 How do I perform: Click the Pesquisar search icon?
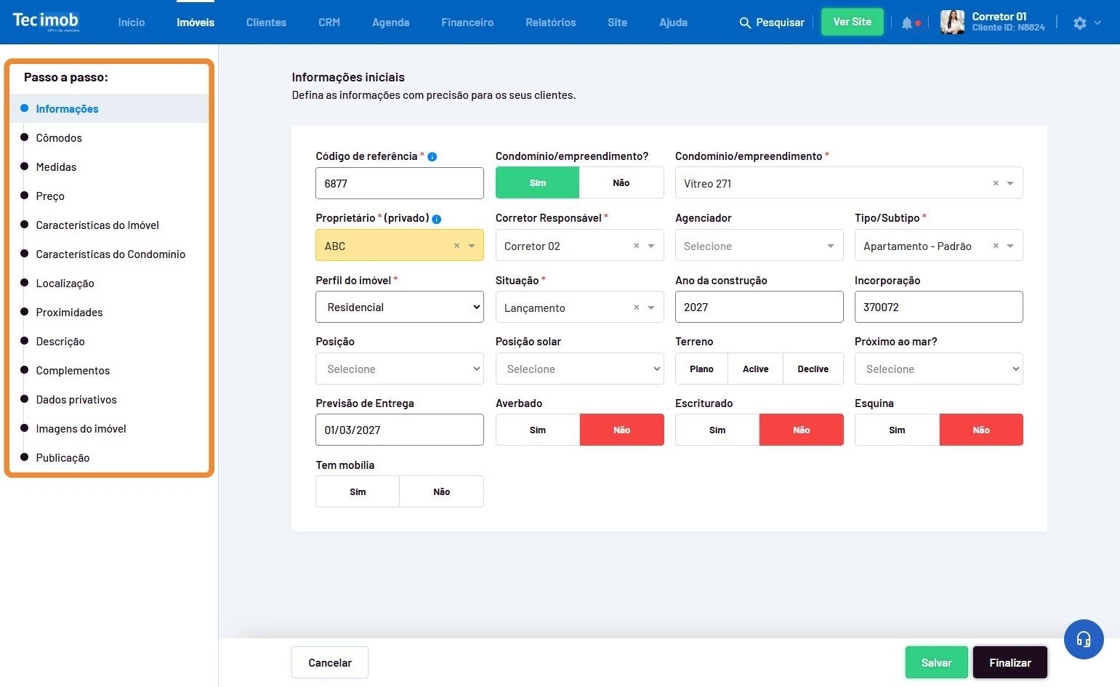[745, 23]
